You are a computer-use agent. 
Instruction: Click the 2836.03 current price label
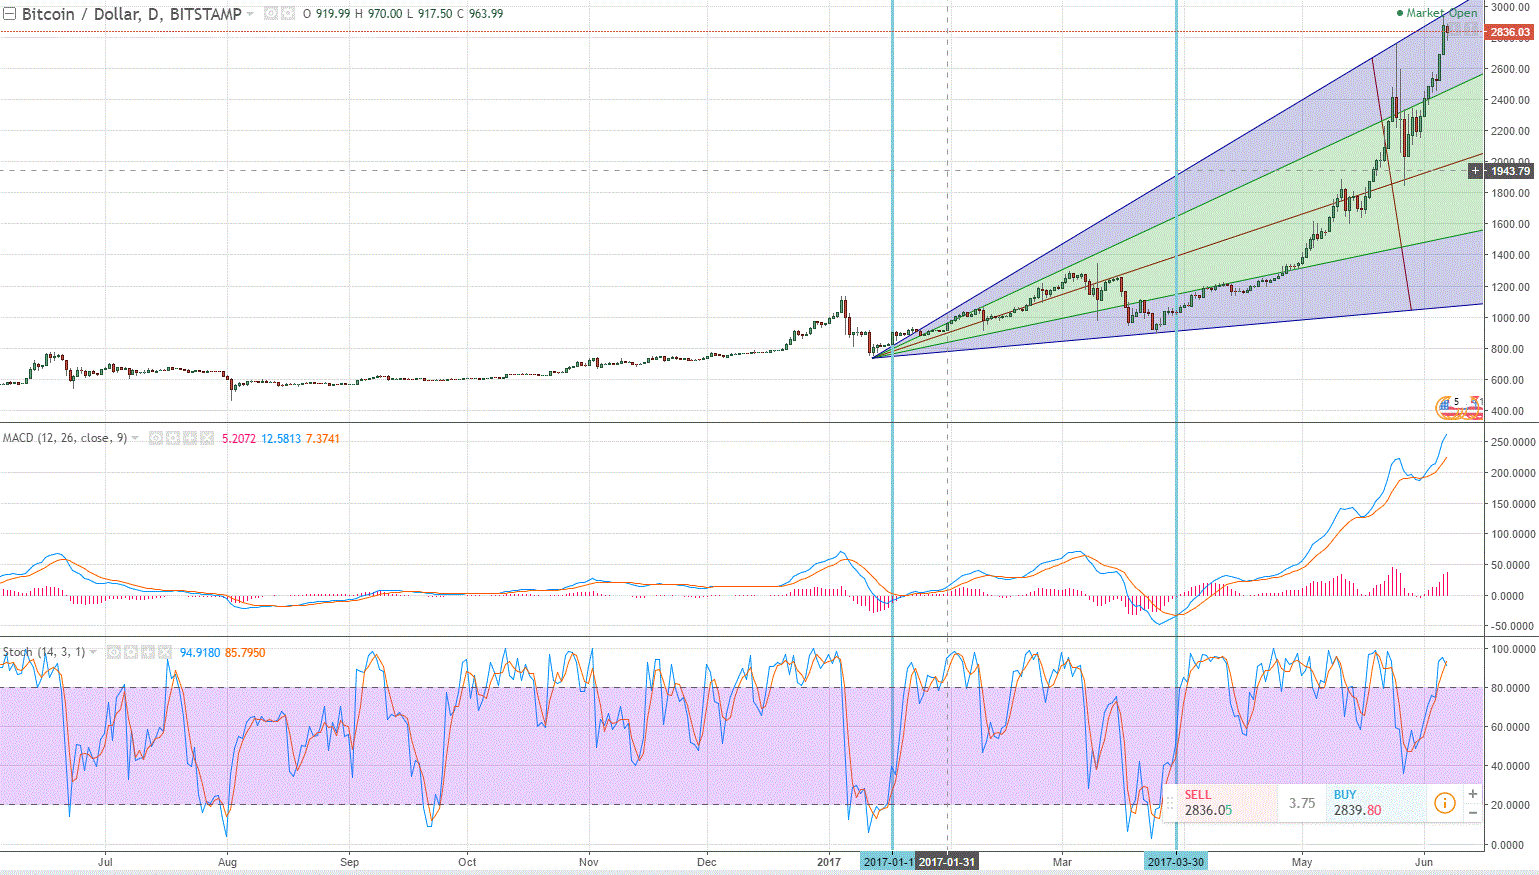coord(1509,32)
